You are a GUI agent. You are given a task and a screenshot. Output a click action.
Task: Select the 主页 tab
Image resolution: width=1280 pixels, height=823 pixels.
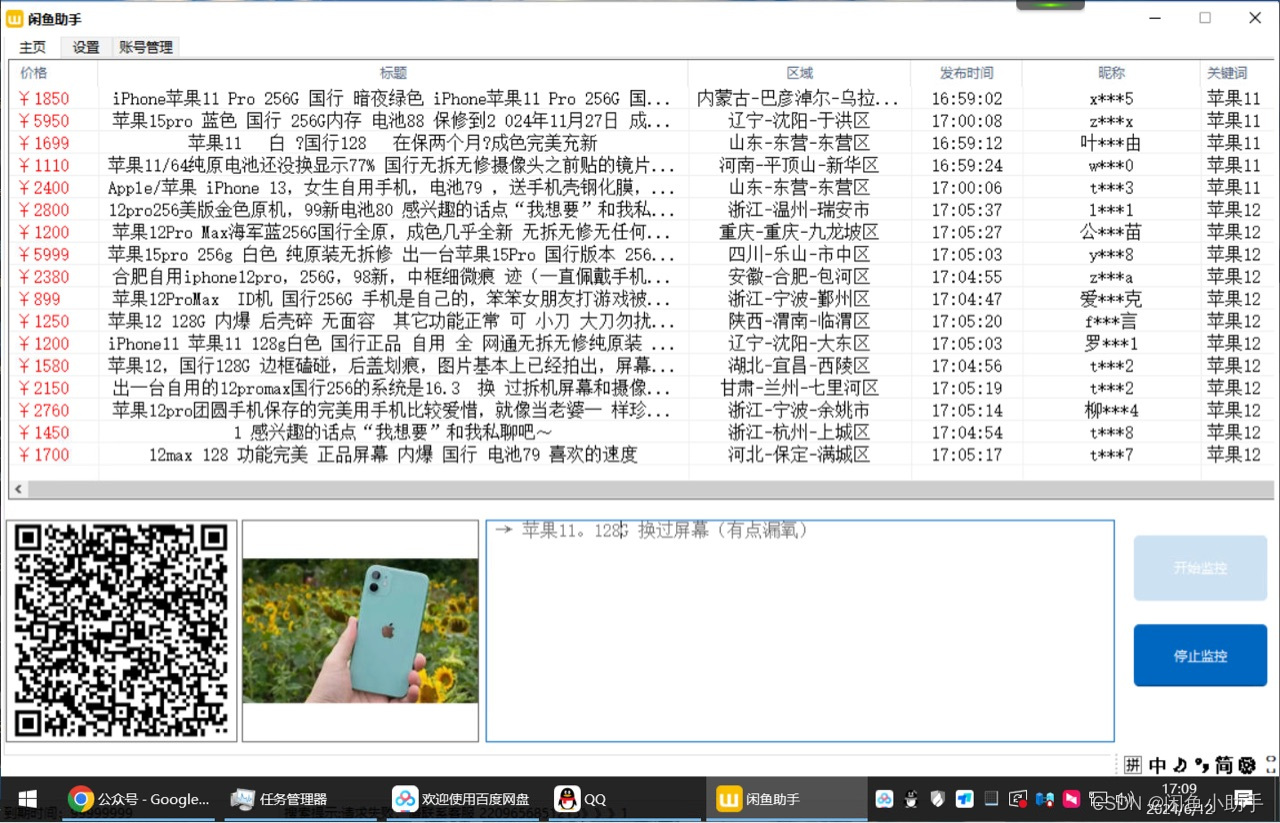[x=33, y=47]
